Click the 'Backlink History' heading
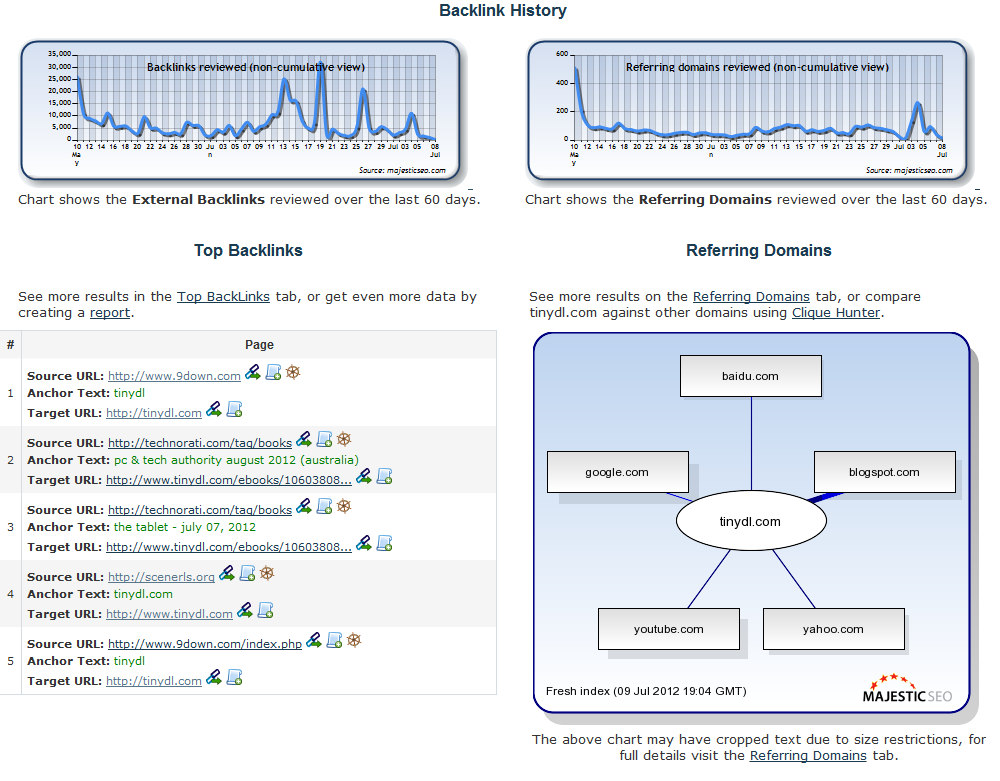This screenshot has height=781, width=1000. (x=503, y=11)
